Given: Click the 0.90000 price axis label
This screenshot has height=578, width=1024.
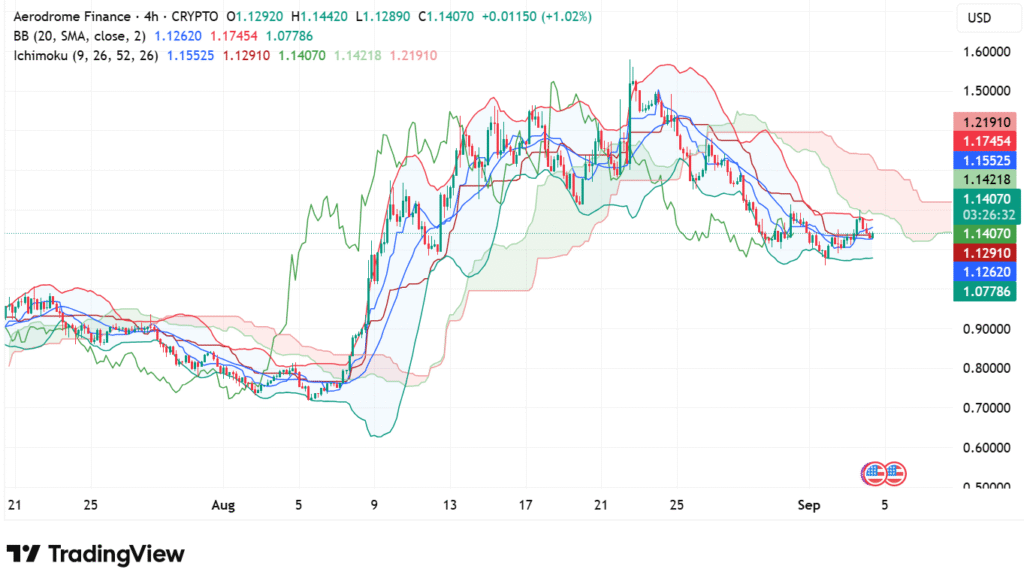Looking at the screenshot, I should [987, 329].
